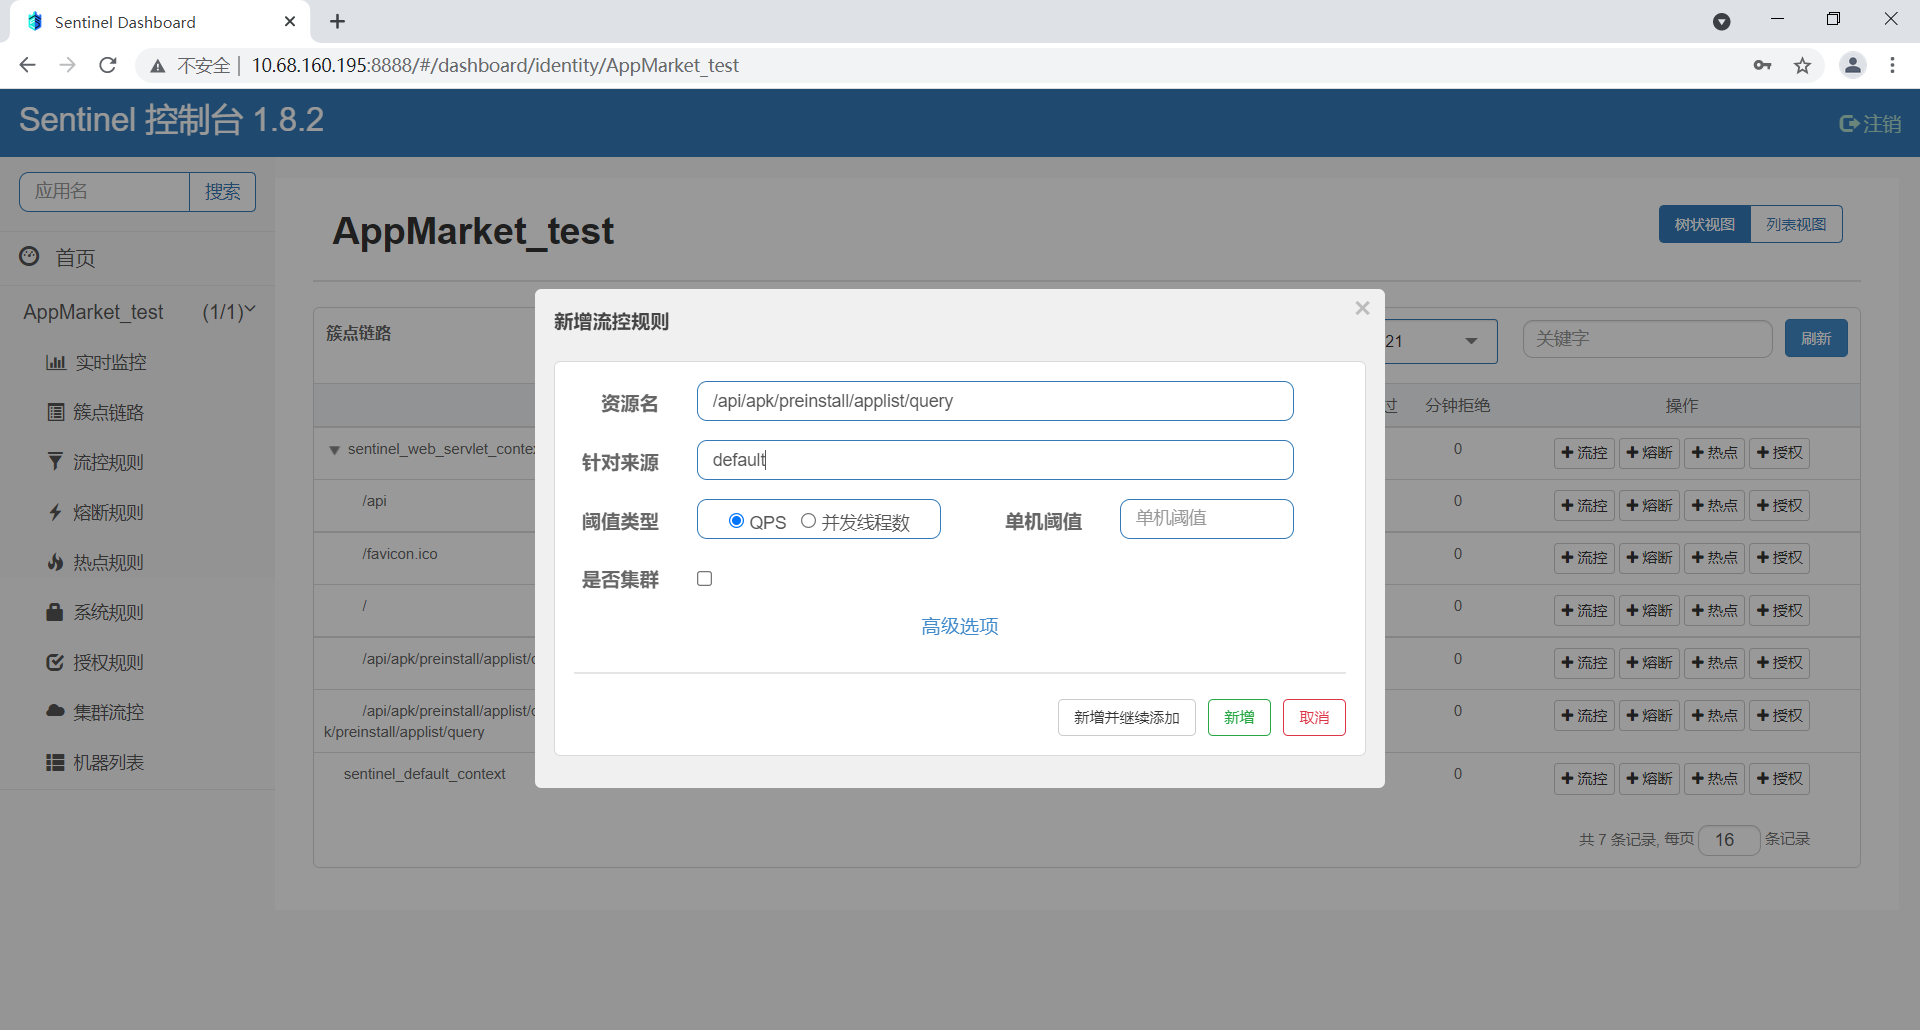Screen dimensions: 1920x1030
Task: Switch to 列表视图 tab
Action: tap(1796, 224)
